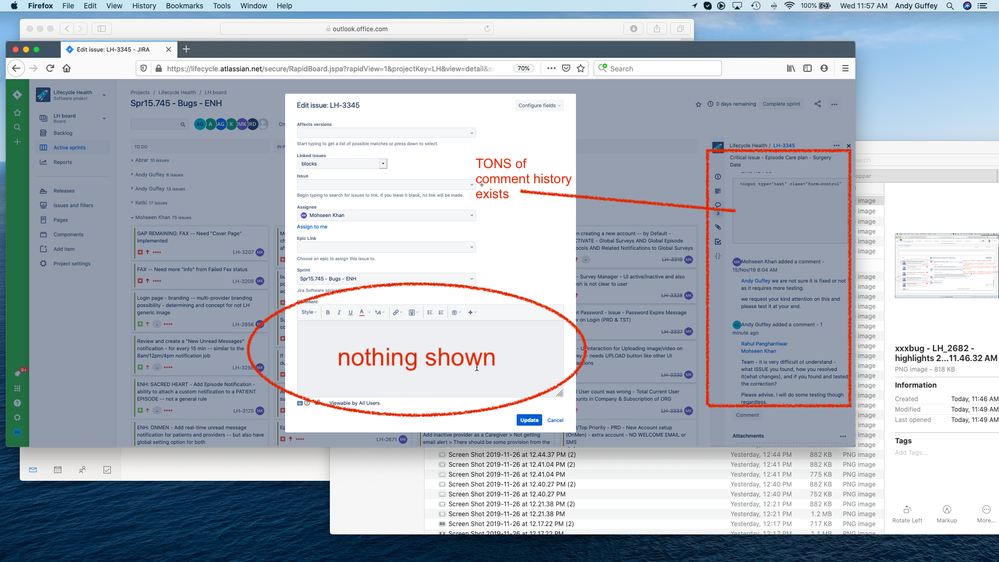Click Rotate Left in Finder preview
The image size is (999, 562).
point(907,514)
